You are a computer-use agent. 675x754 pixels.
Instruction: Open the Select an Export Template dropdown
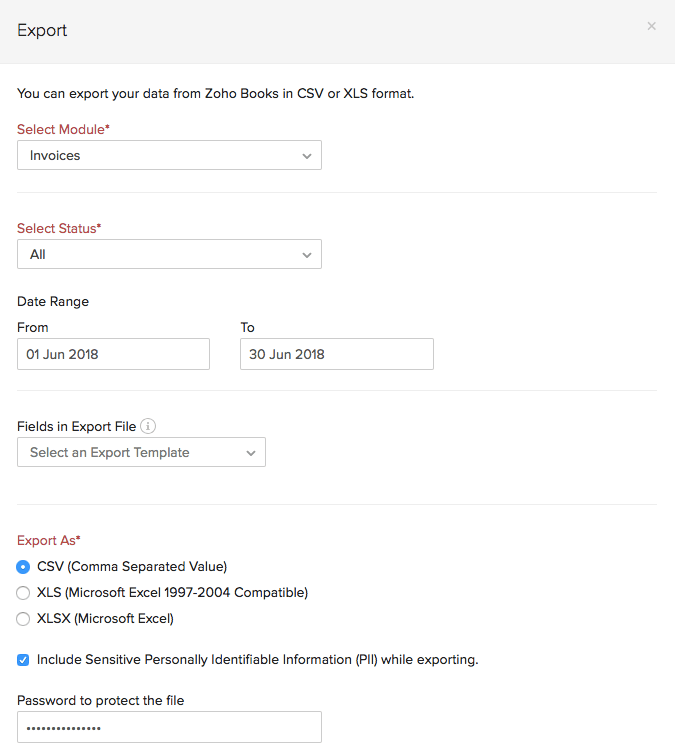click(x=141, y=452)
